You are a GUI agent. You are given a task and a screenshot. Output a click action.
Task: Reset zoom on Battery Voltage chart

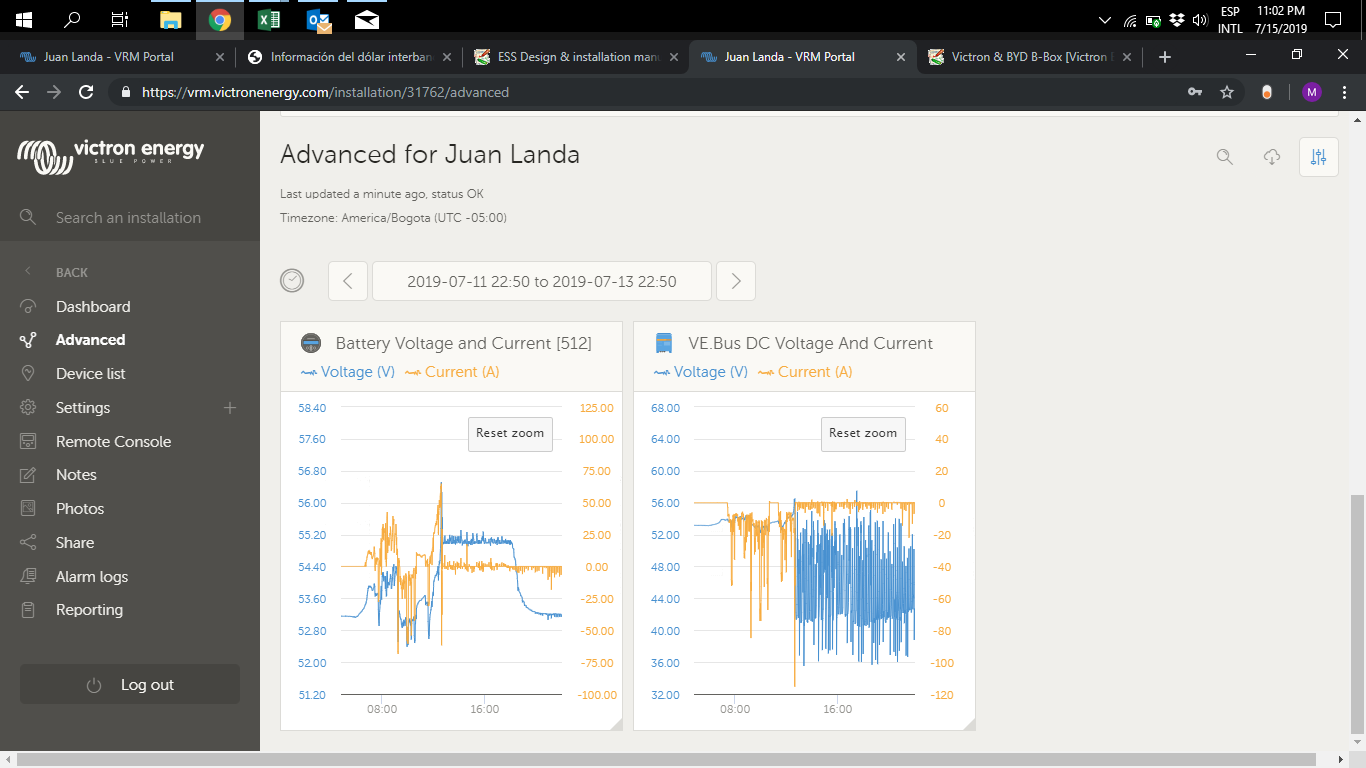510,434
